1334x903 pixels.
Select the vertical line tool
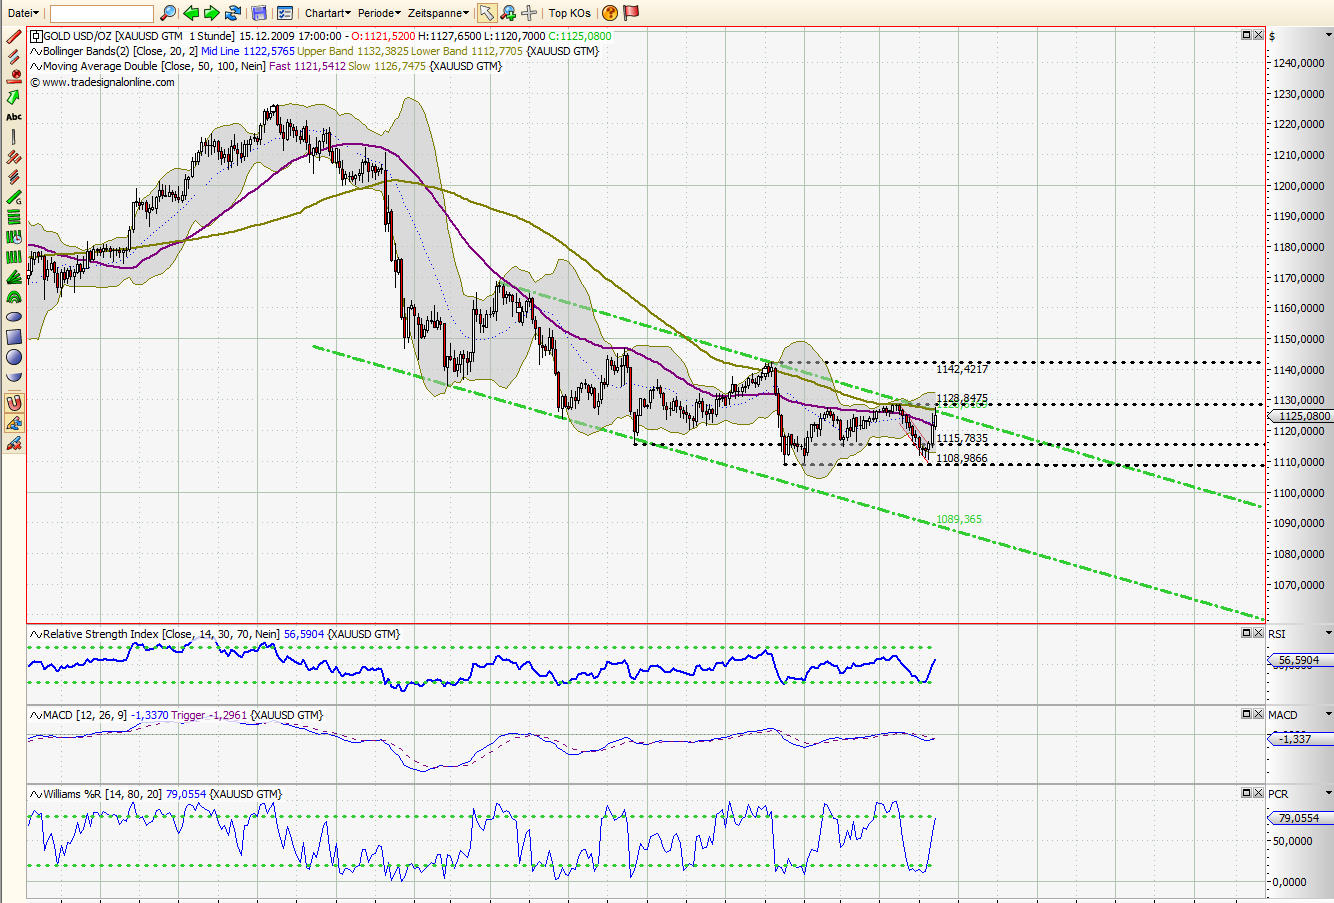(x=14, y=137)
